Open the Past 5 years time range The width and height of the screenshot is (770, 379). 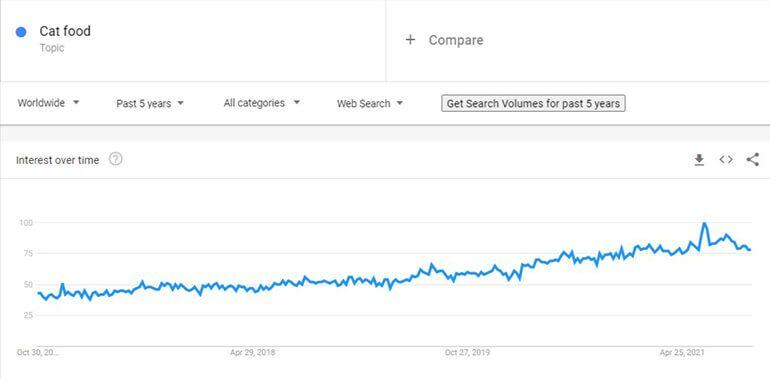(150, 104)
